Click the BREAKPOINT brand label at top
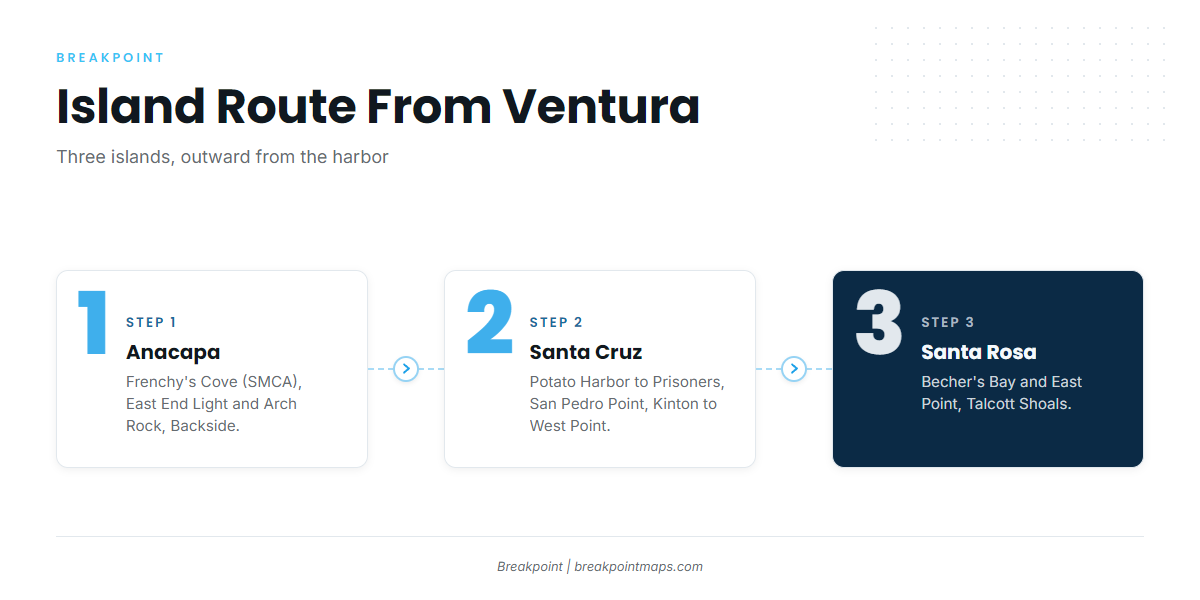This screenshot has height=600, width=1200. click(x=110, y=58)
